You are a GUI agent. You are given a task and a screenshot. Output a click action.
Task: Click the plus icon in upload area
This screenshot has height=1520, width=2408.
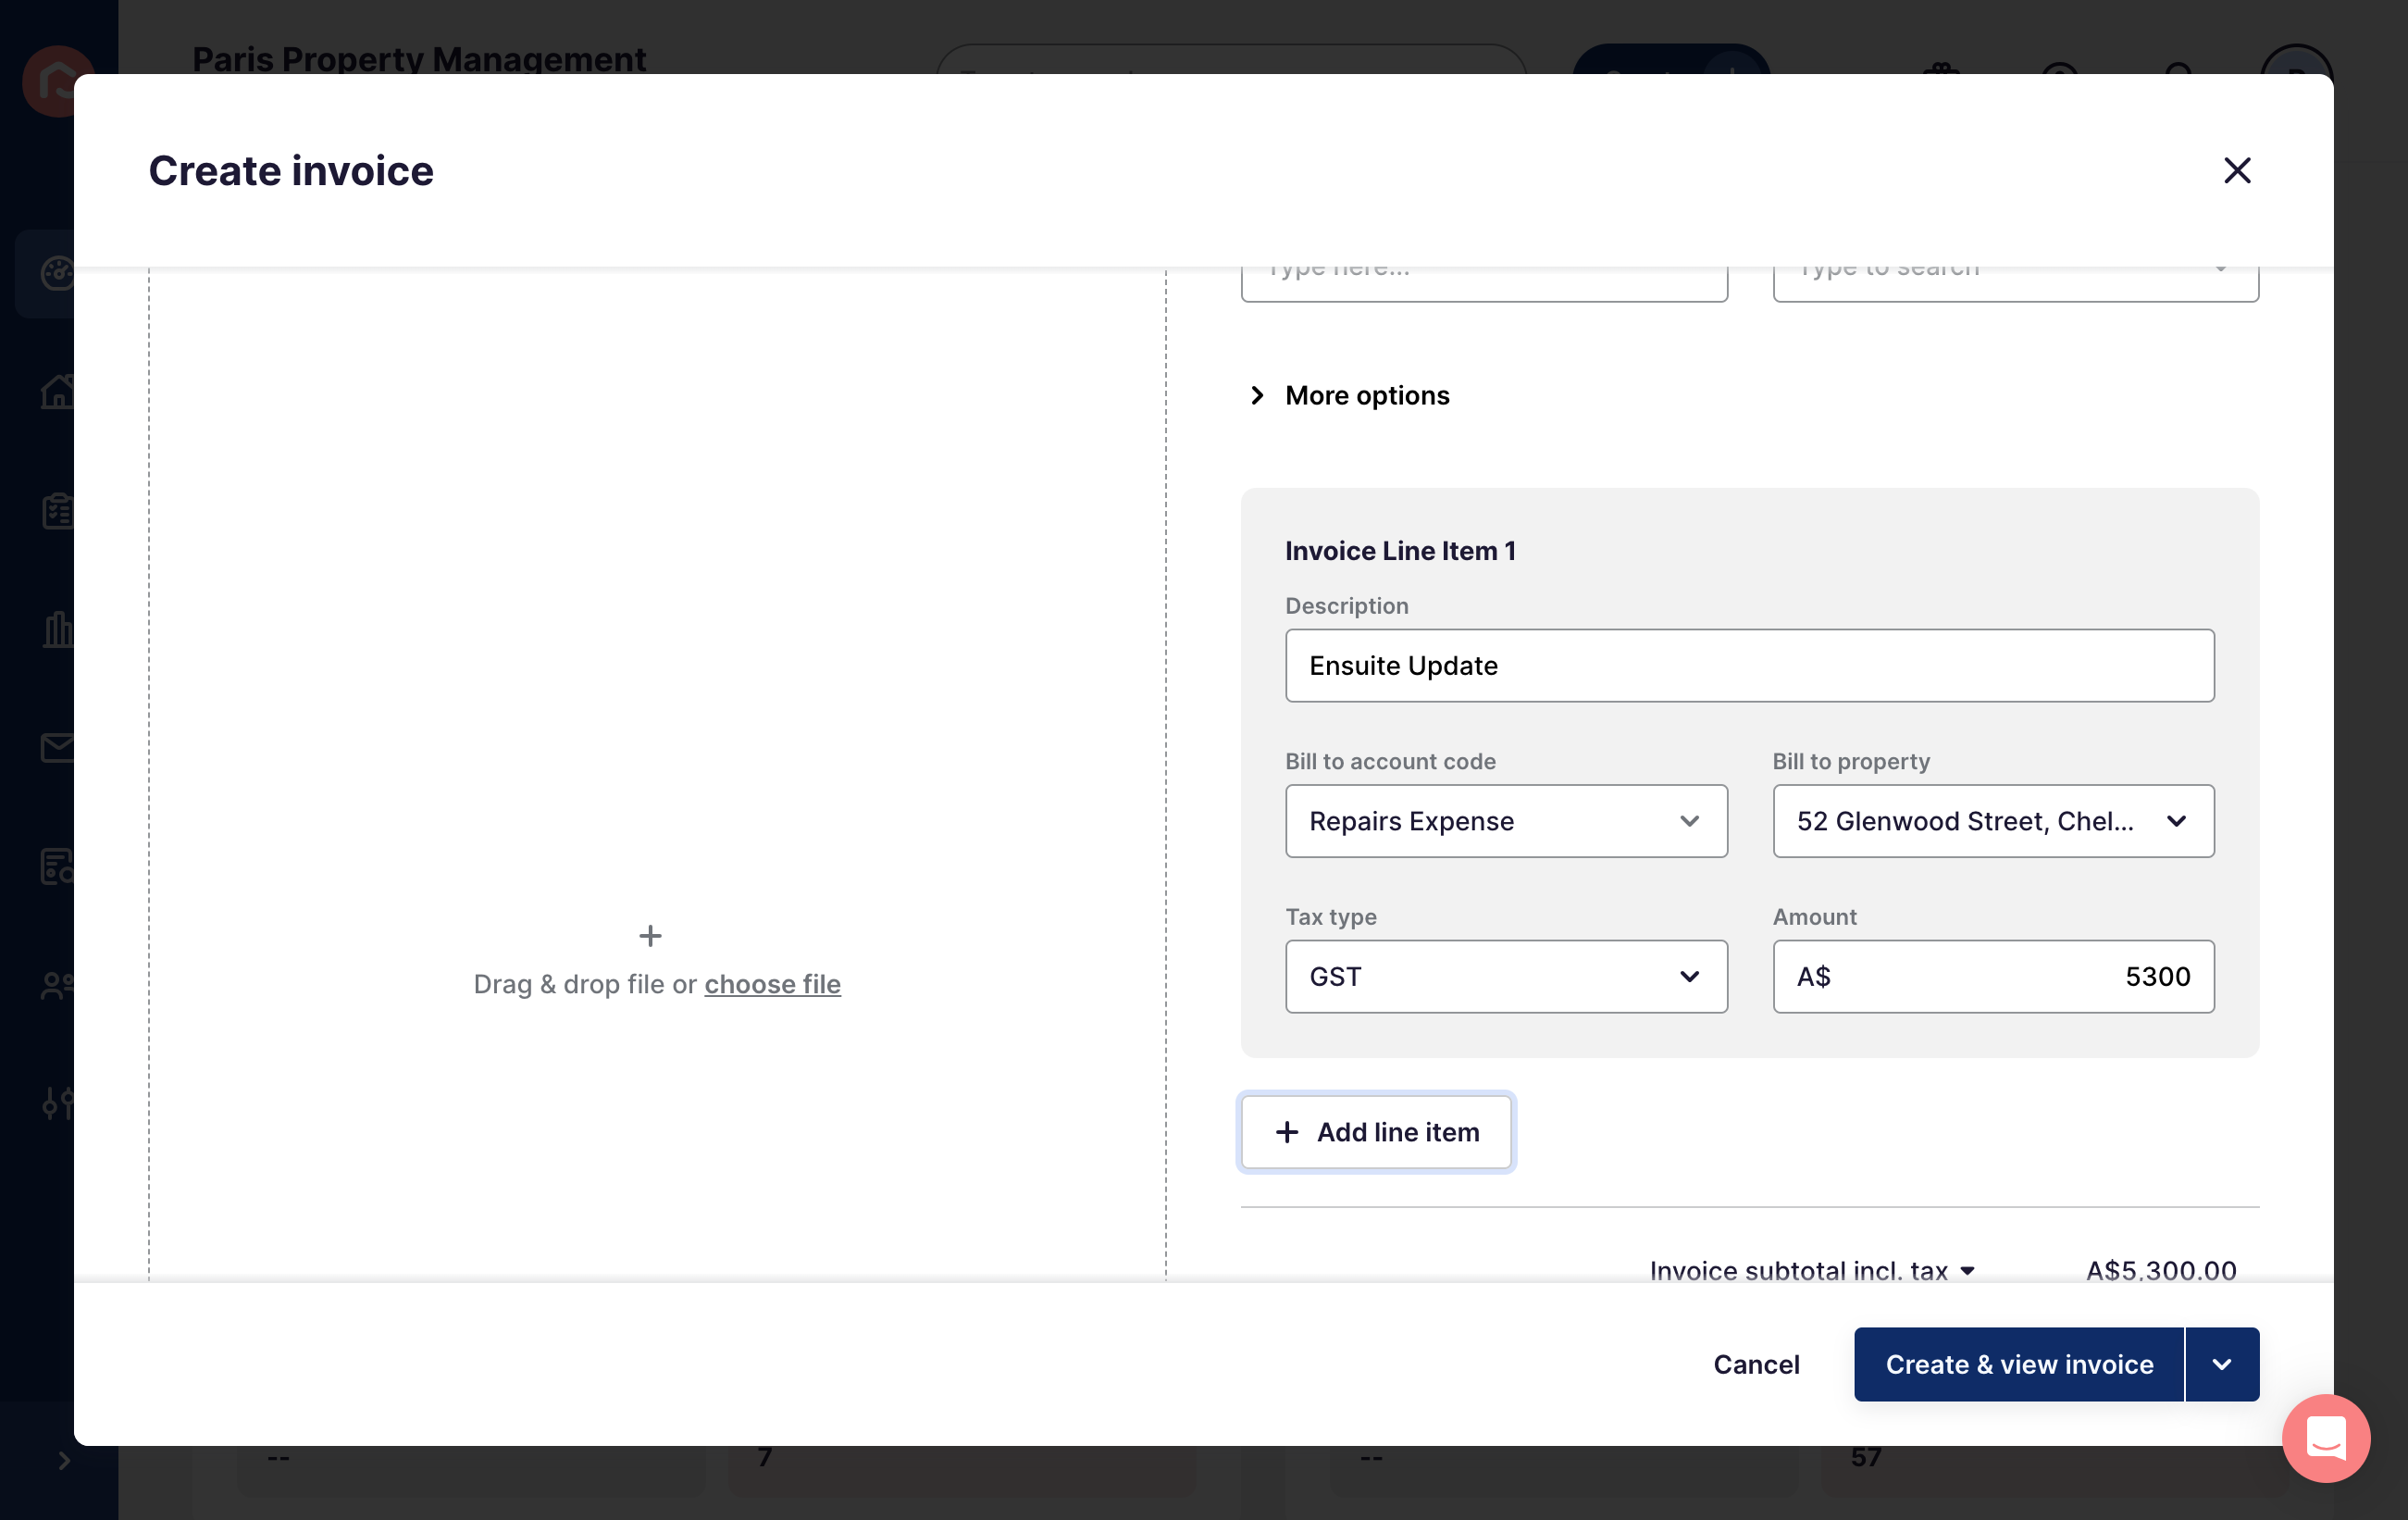(x=650, y=935)
